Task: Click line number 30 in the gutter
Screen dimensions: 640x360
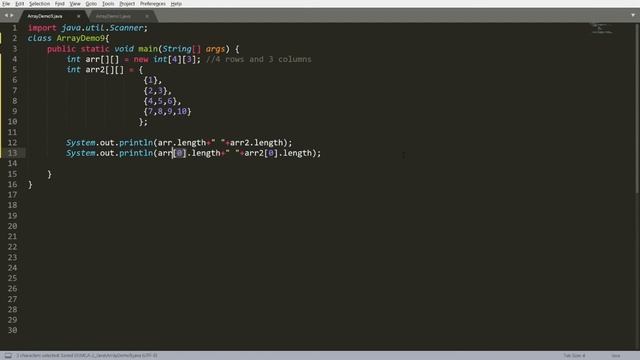Action: [13, 330]
